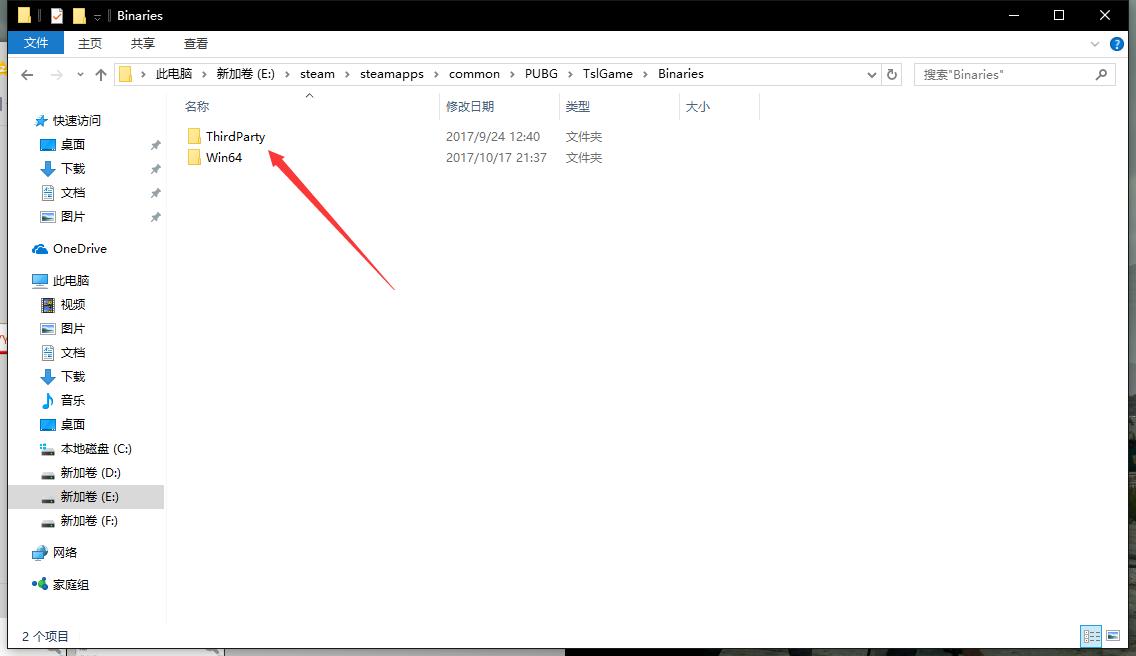Image resolution: width=1136 pixels, height=656 pixels.
Task: Open the blue Help question mark icon
Action: pos(1116,44)
